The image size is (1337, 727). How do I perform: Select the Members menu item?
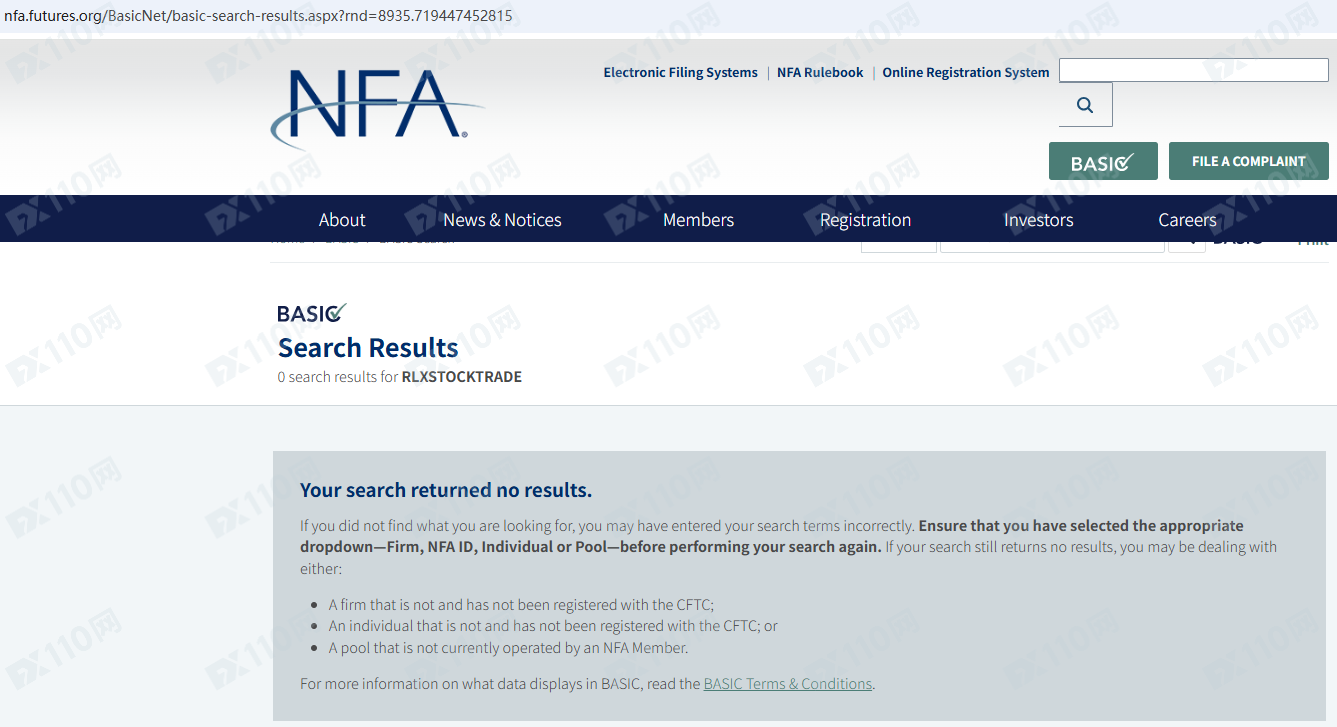(698, 220)
